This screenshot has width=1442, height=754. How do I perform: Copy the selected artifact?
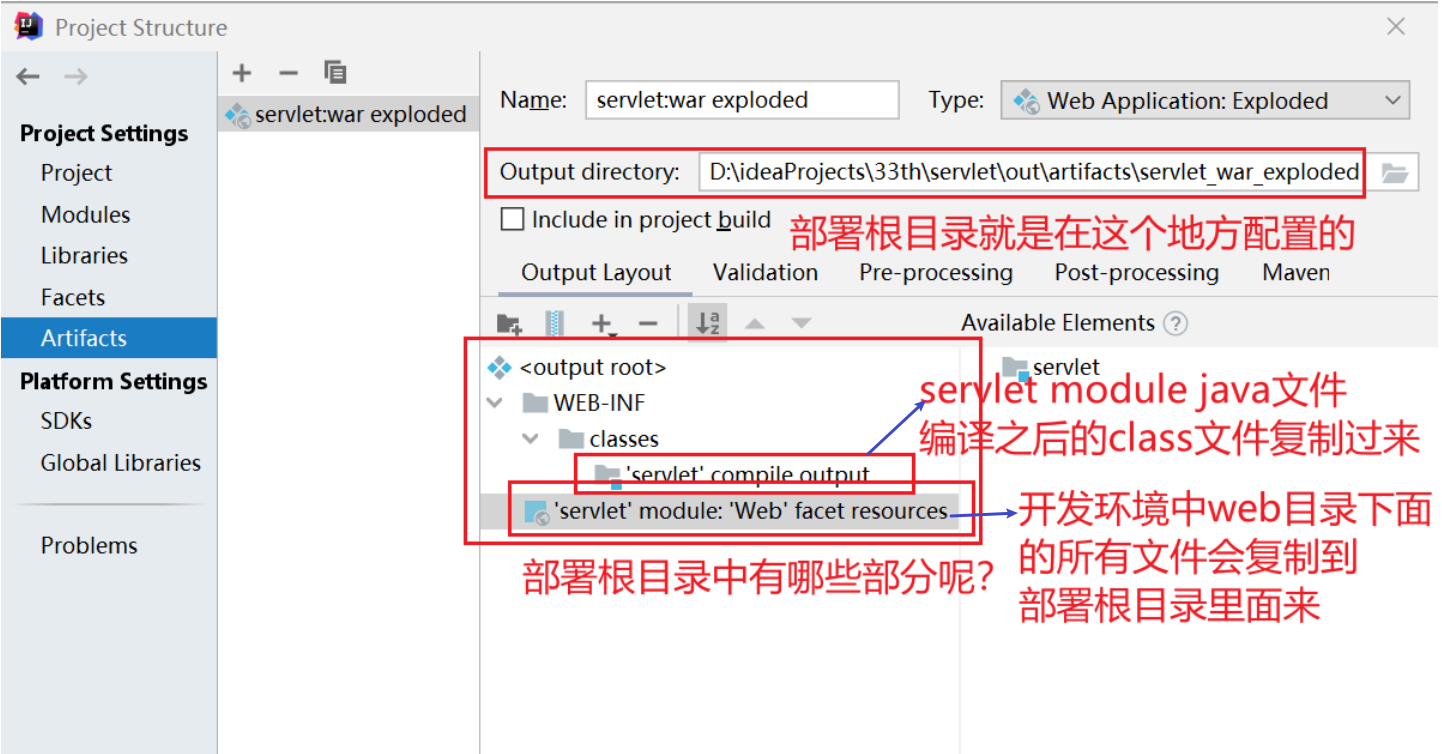[335, 72]
